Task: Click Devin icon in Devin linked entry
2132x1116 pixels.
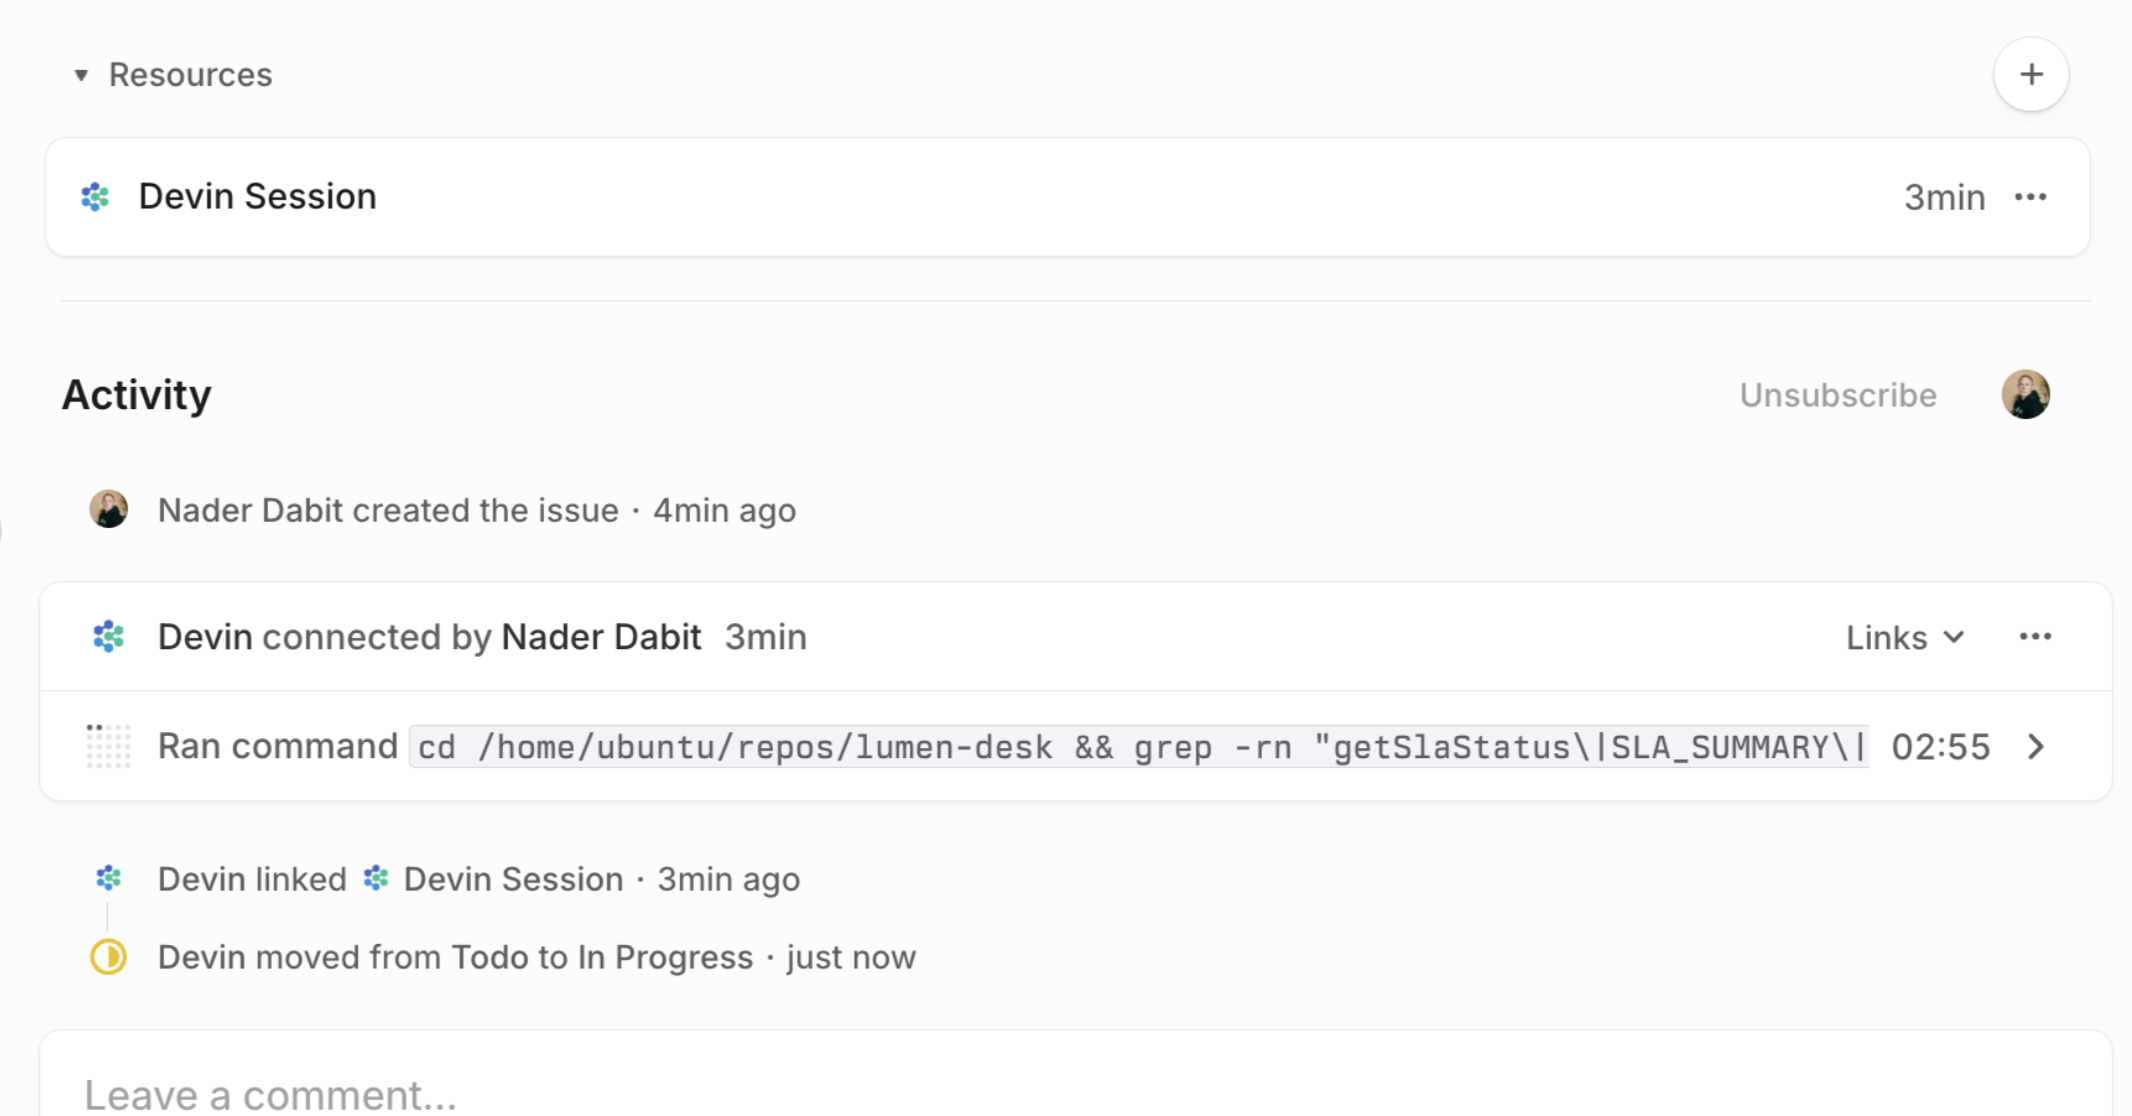Action: point(109,878)
